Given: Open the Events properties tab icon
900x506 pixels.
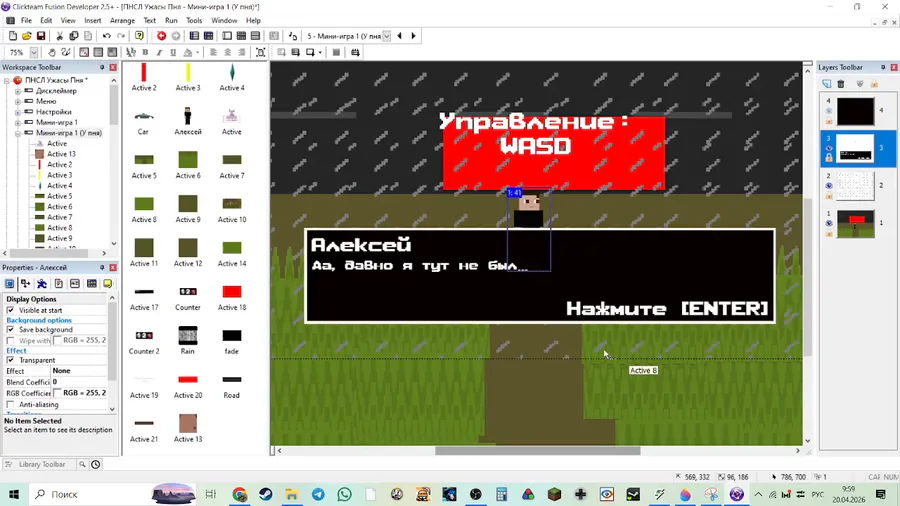Looking at the screenshot, I should point(91,283).
